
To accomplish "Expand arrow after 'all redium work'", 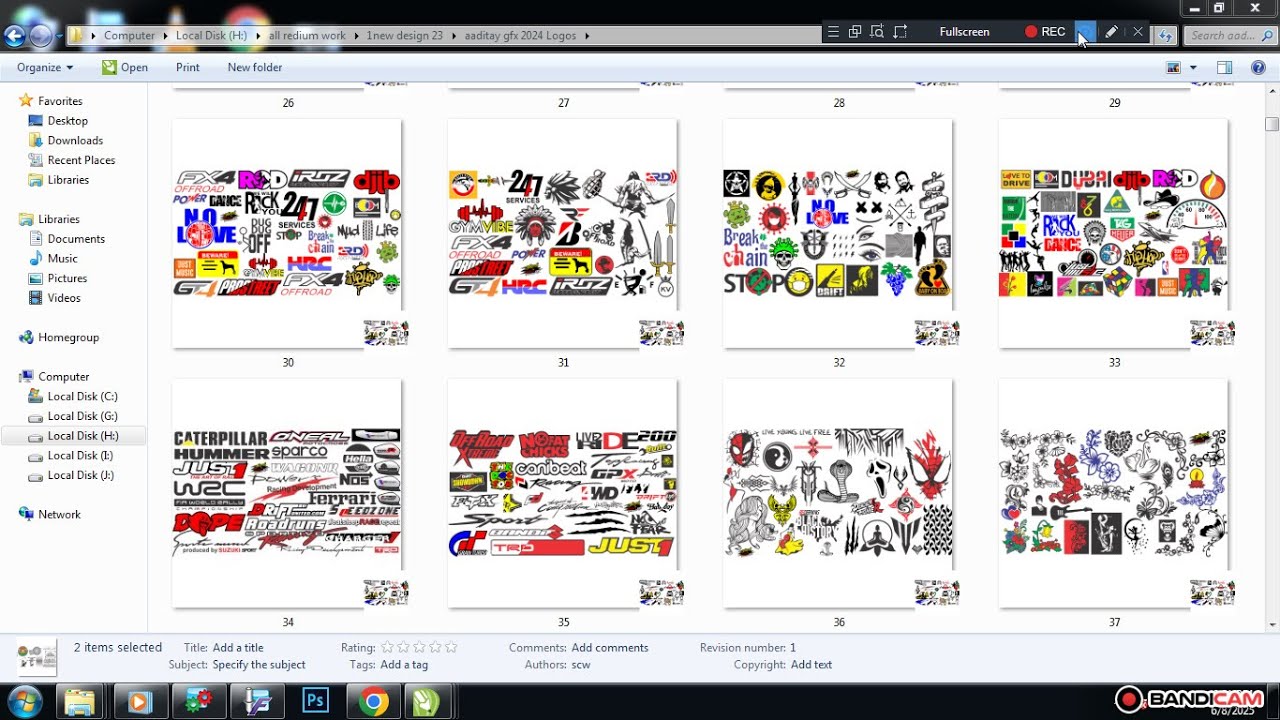I will tap(356, 36).
